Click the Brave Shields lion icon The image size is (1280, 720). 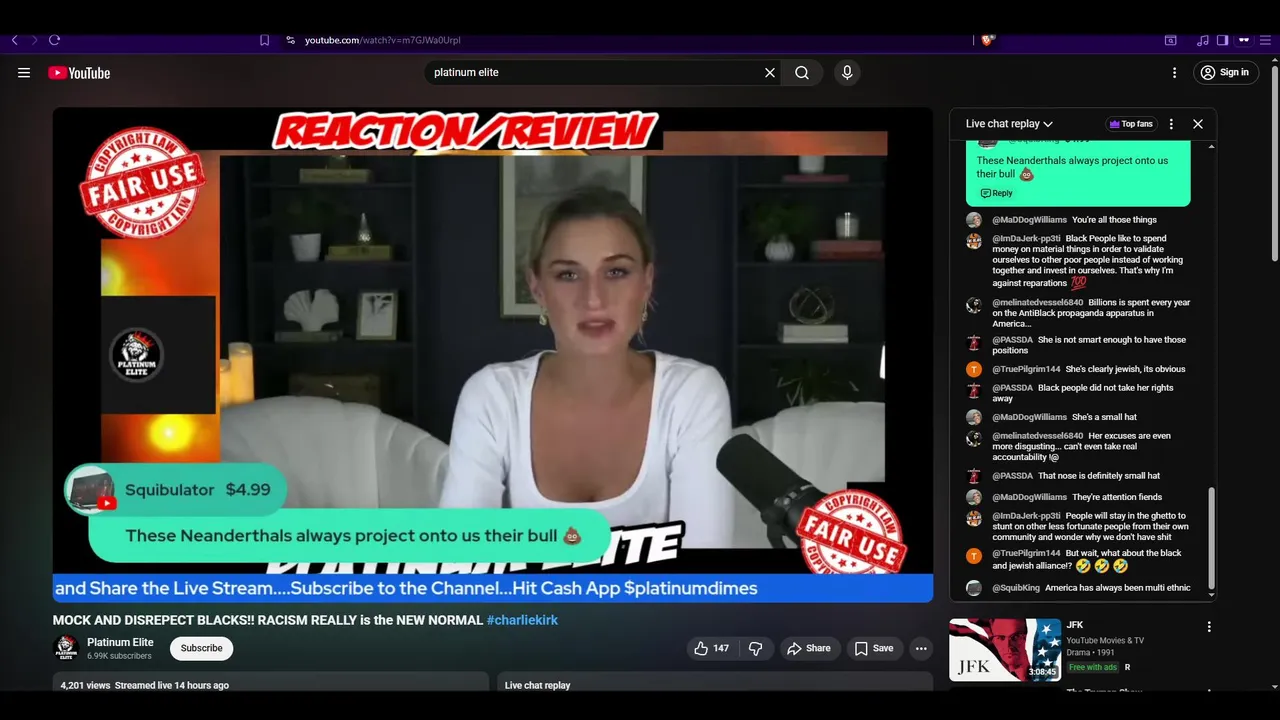[x=988, y=40]
